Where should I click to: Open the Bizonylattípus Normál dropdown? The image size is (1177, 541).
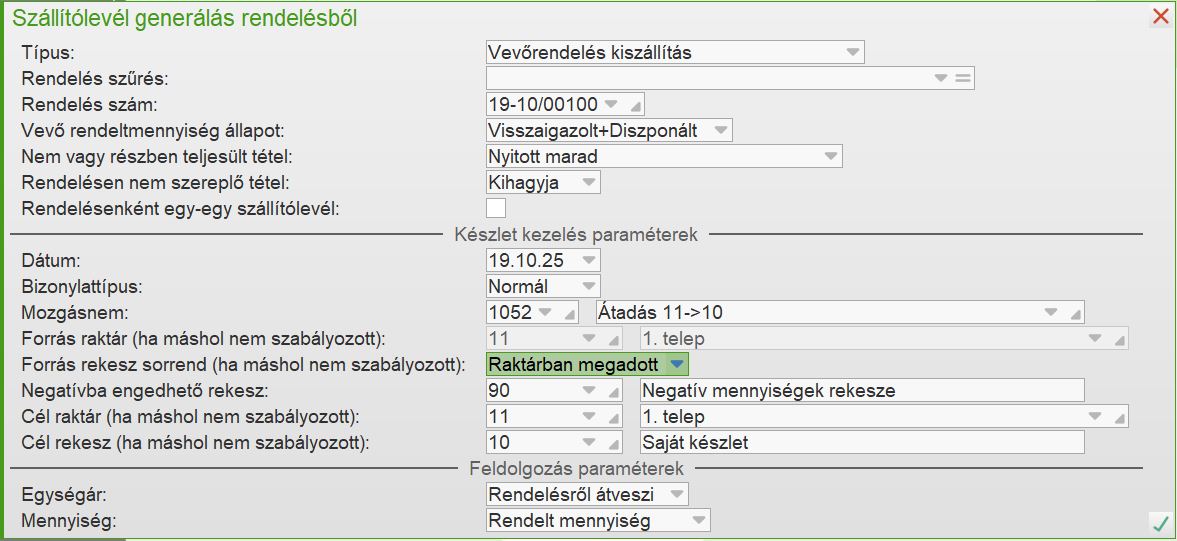pyautogui.click(x=588, y=286)
